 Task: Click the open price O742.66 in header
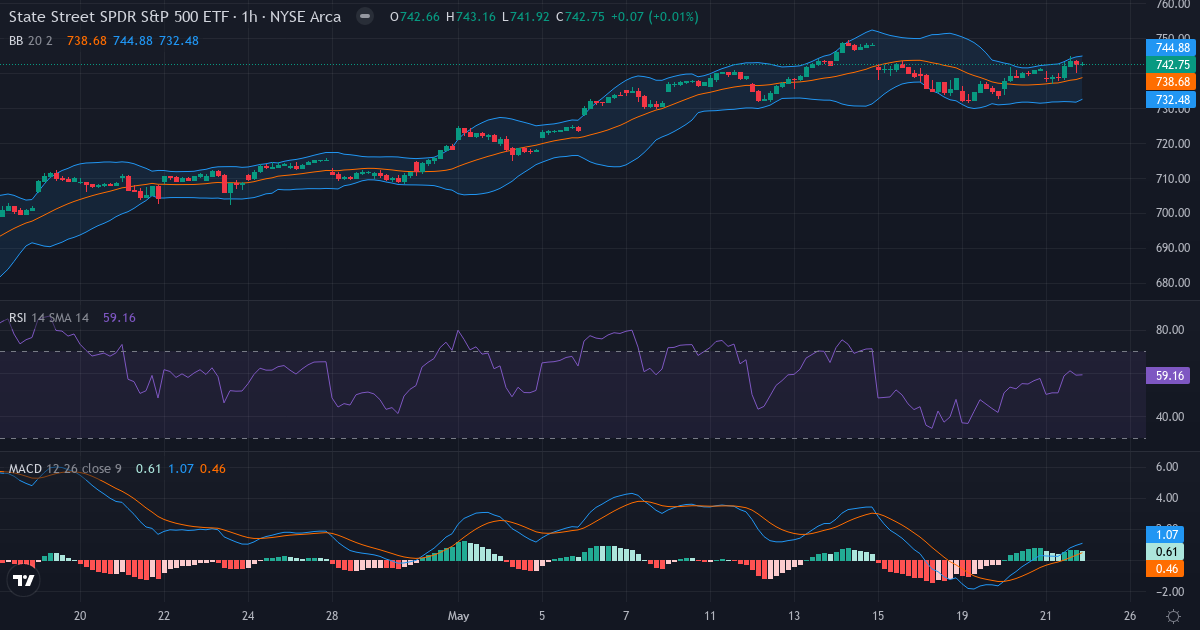415,17
